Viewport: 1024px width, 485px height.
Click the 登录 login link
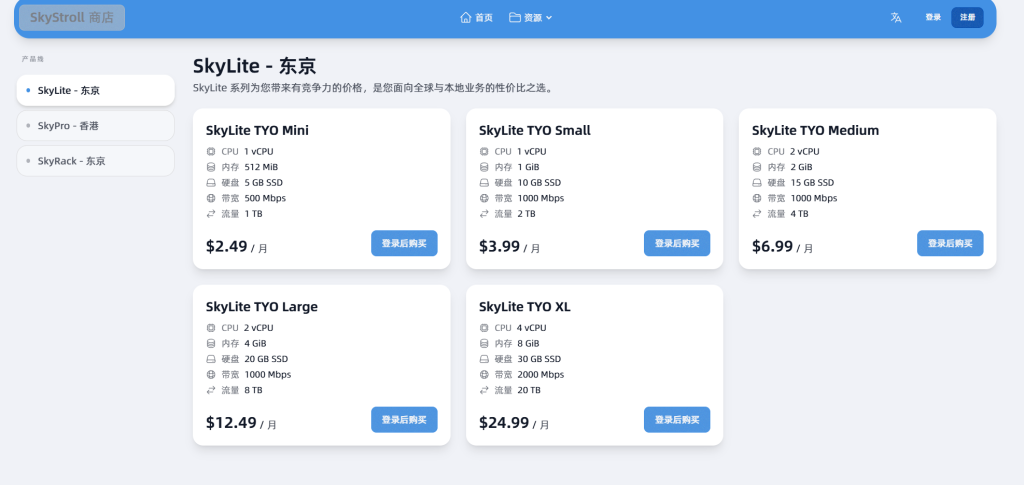933,17
